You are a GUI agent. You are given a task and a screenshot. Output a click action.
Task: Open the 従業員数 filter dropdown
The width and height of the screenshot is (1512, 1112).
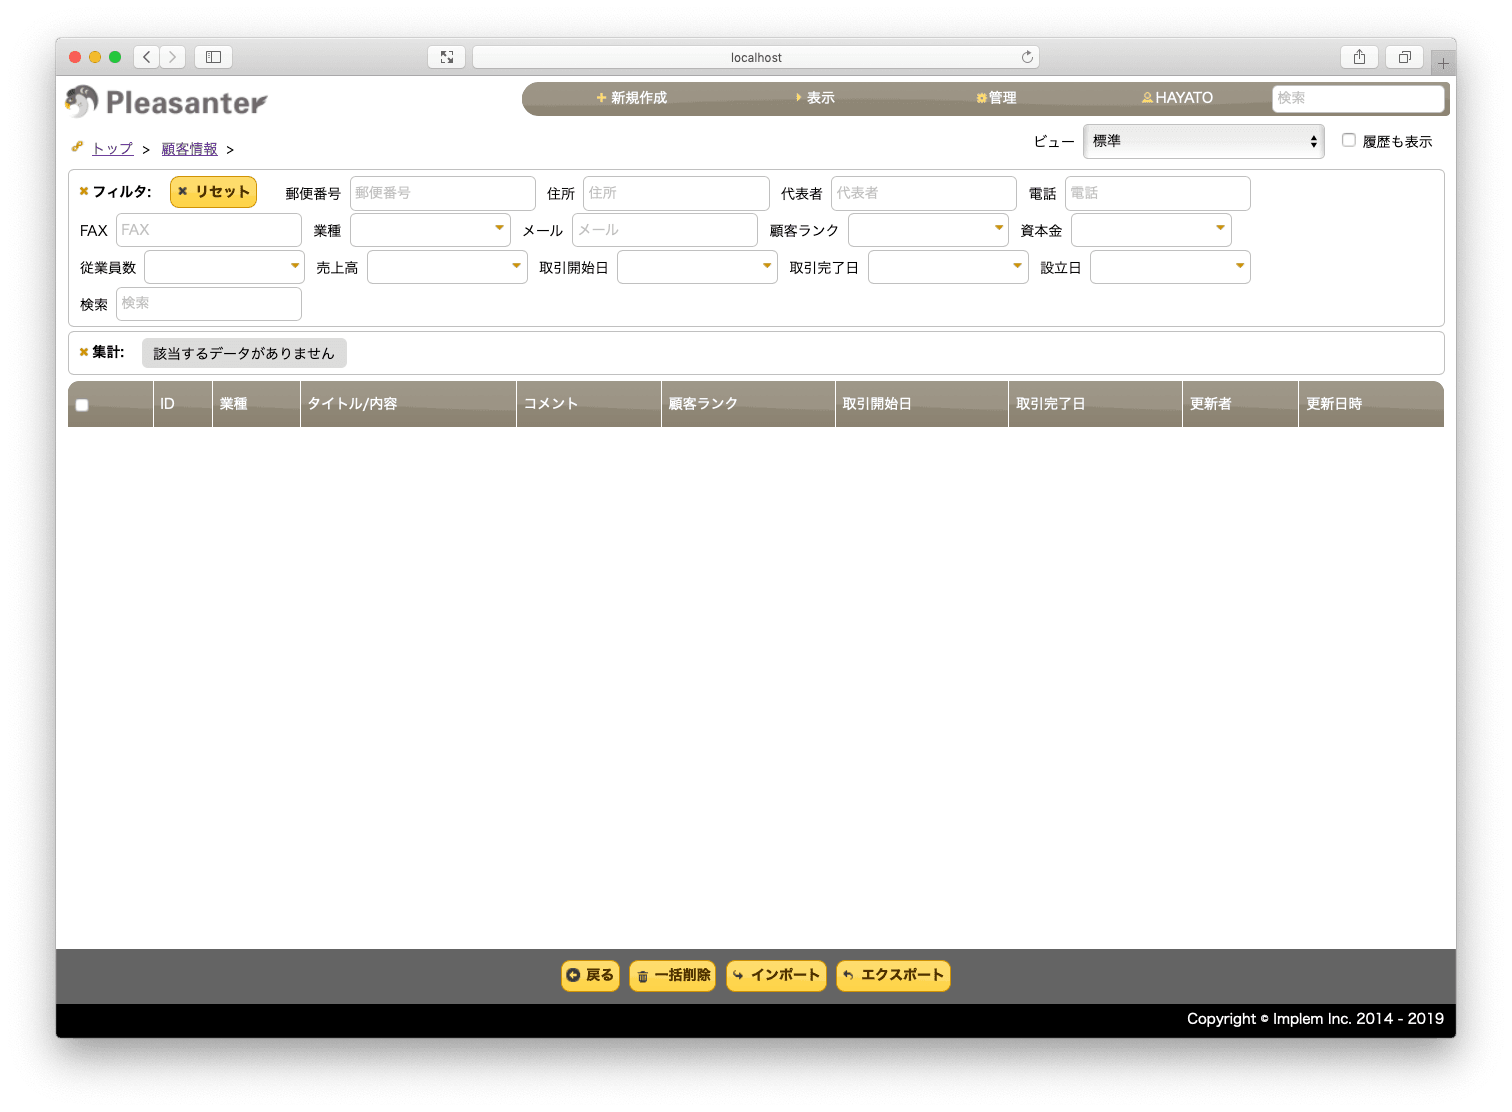coord(224,267)
